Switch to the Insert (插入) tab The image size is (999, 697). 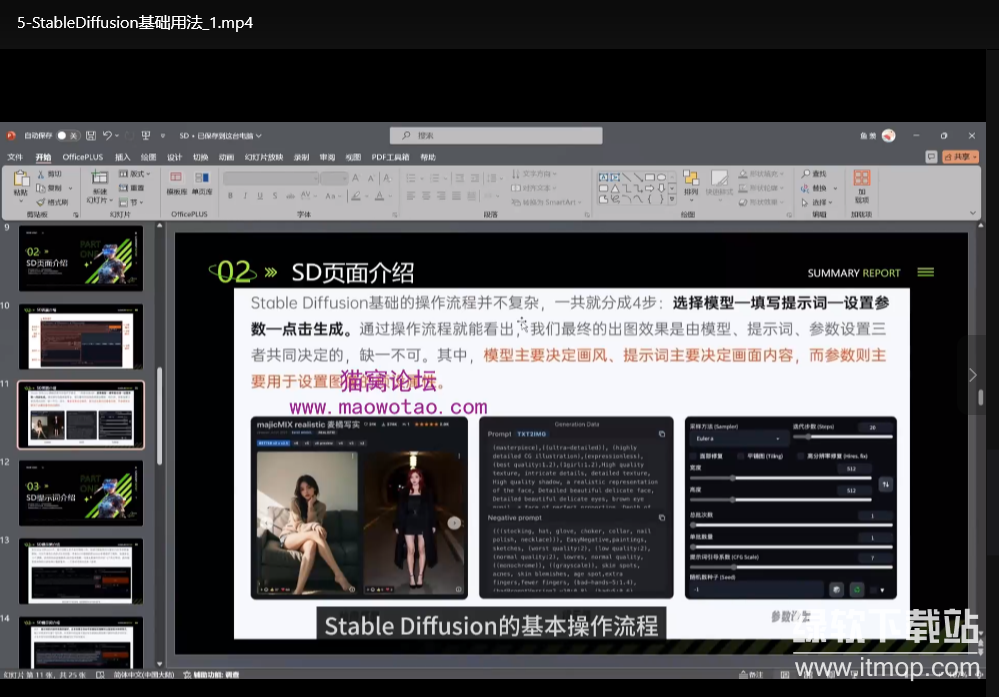click(x=122, y=157)
